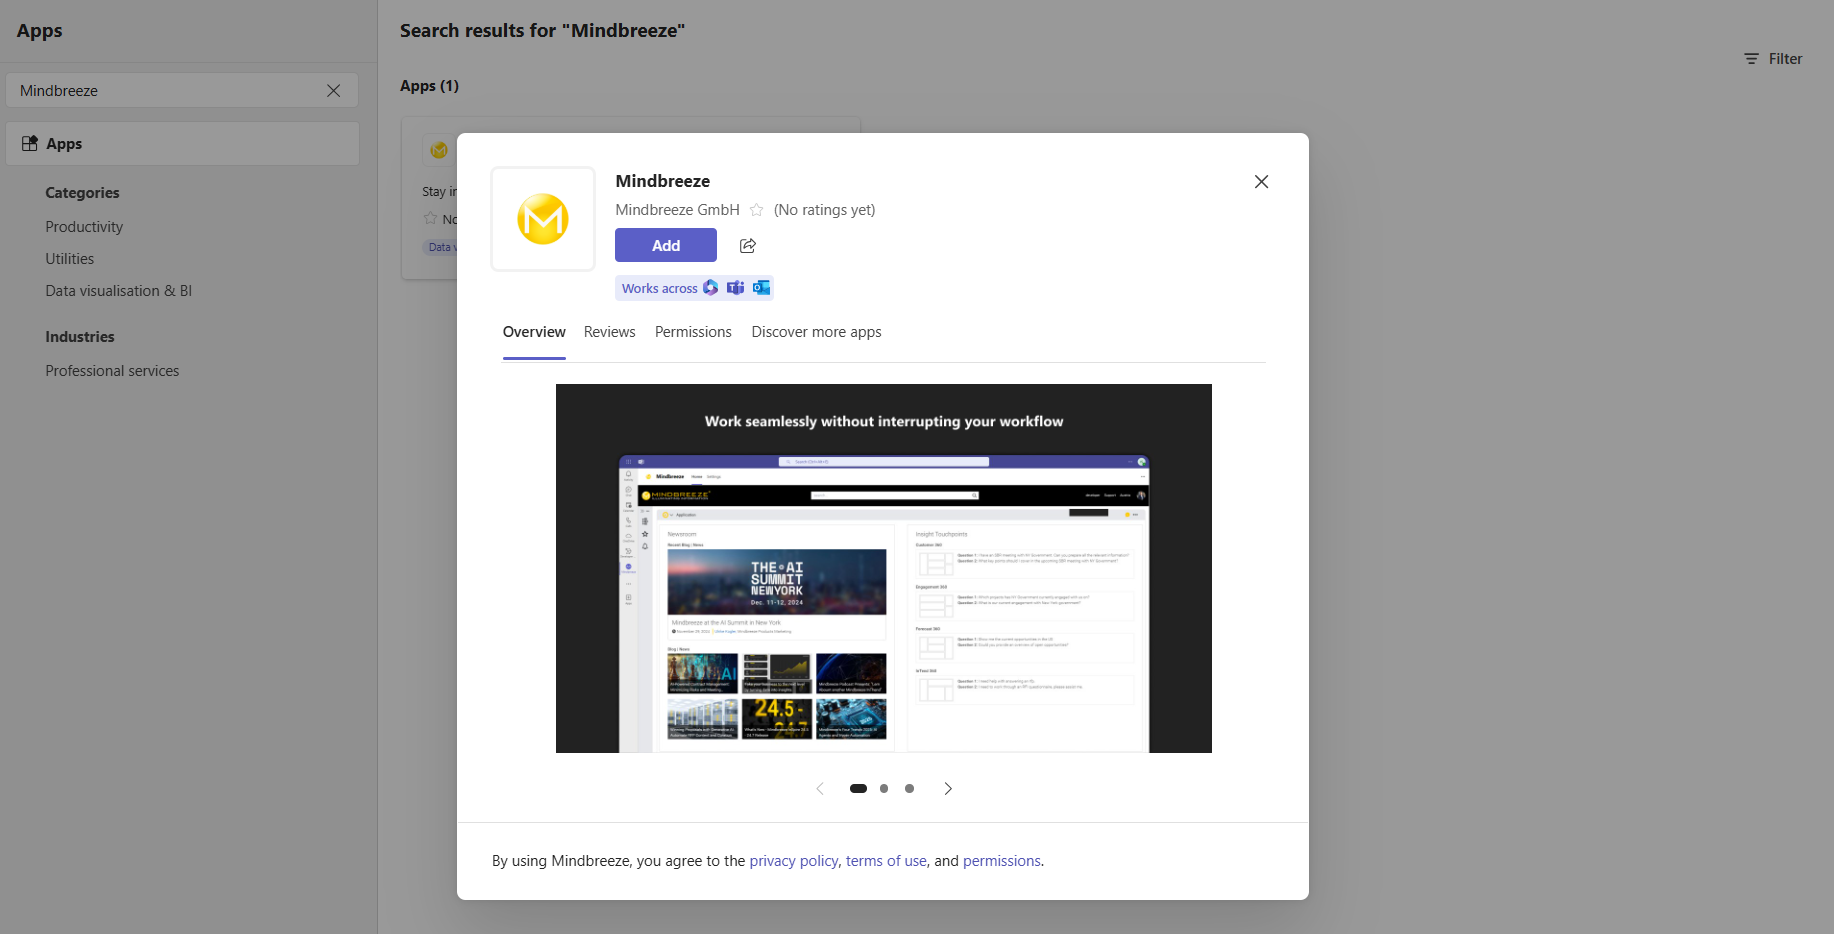Click the Mindbreeze GmbH publisher name

[x=677, y=210]
